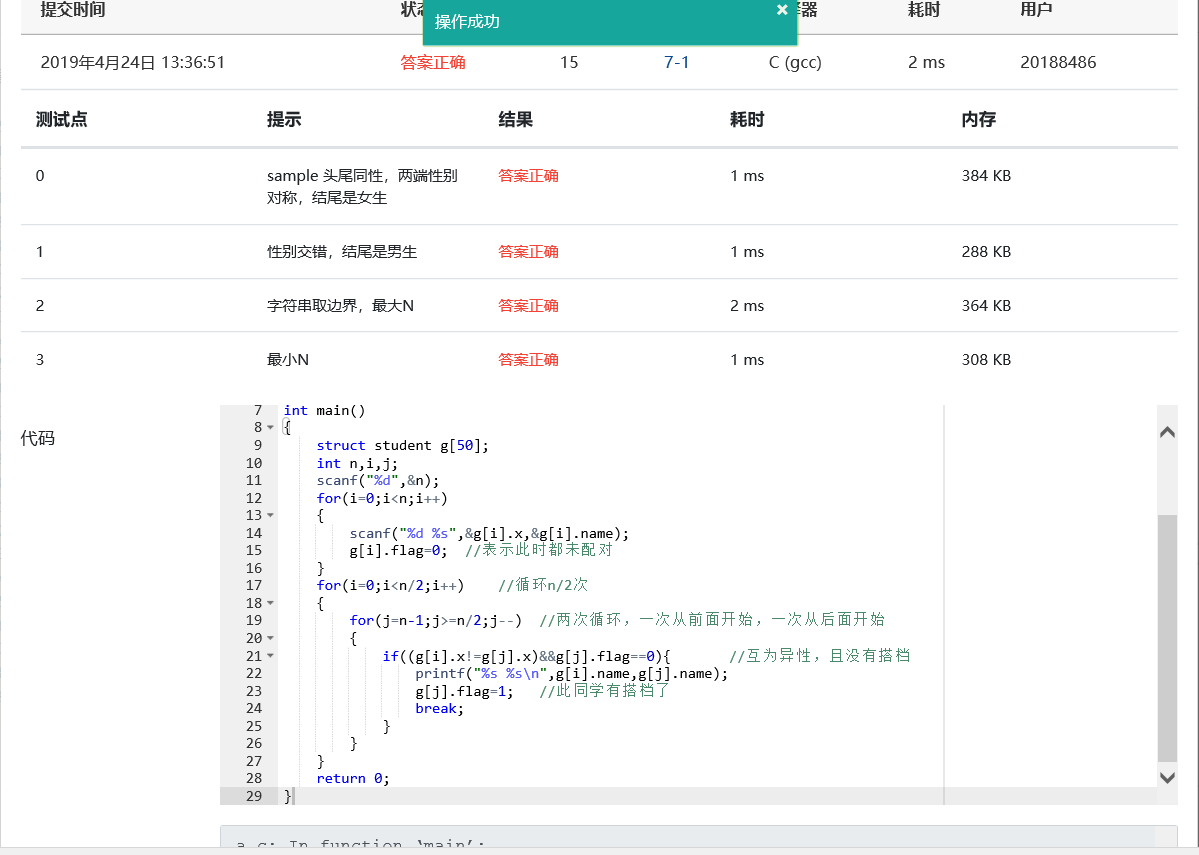Click 答案正确 result for test point 3
The width and height of the screenshot is (1199, 855).
point(528,359)
